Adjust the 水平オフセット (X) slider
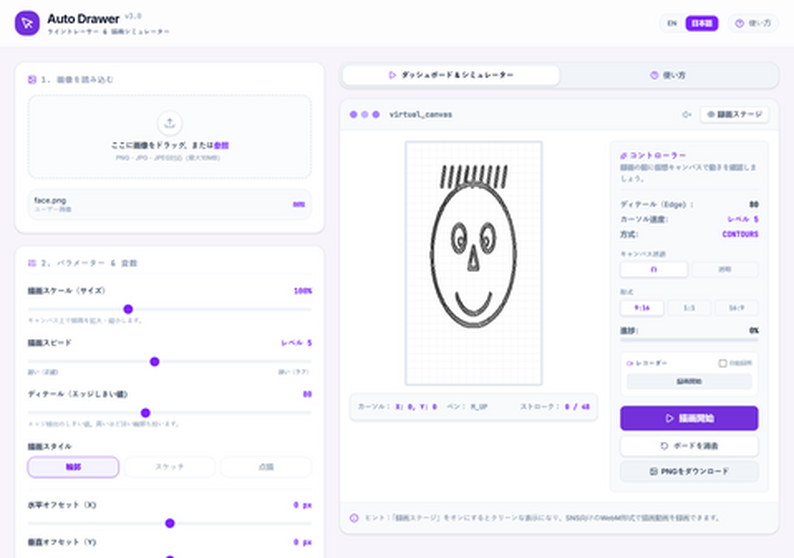Screen dimensions: 794x558 pyautogui.click(x=170, y=523)
